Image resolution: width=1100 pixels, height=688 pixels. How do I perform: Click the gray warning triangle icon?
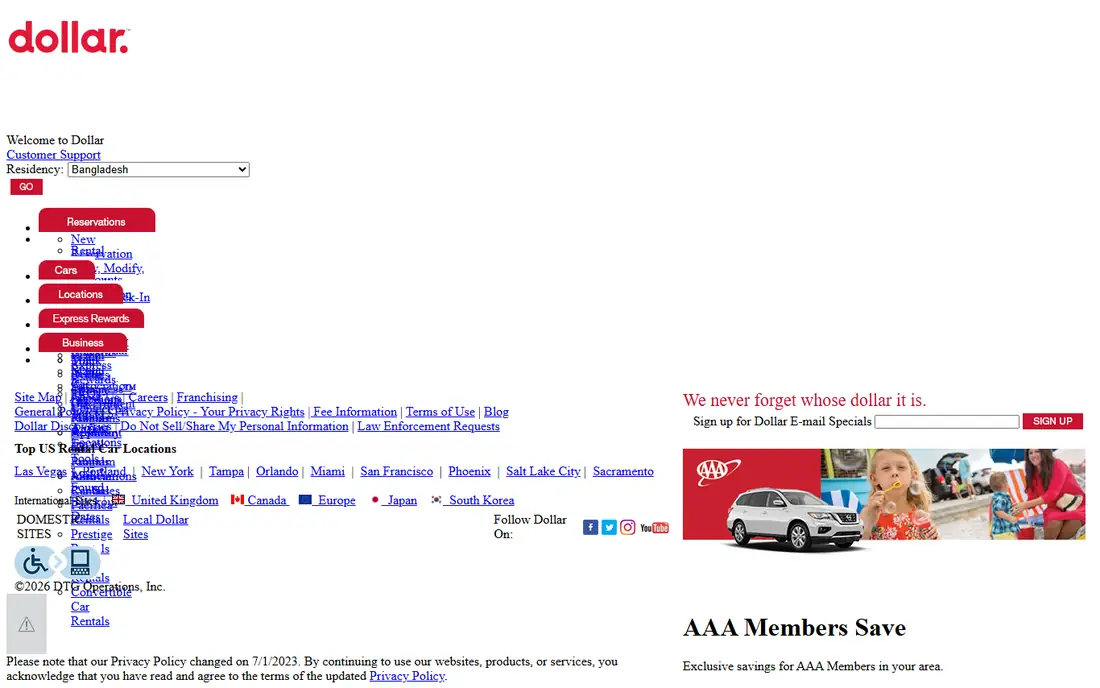27,624
